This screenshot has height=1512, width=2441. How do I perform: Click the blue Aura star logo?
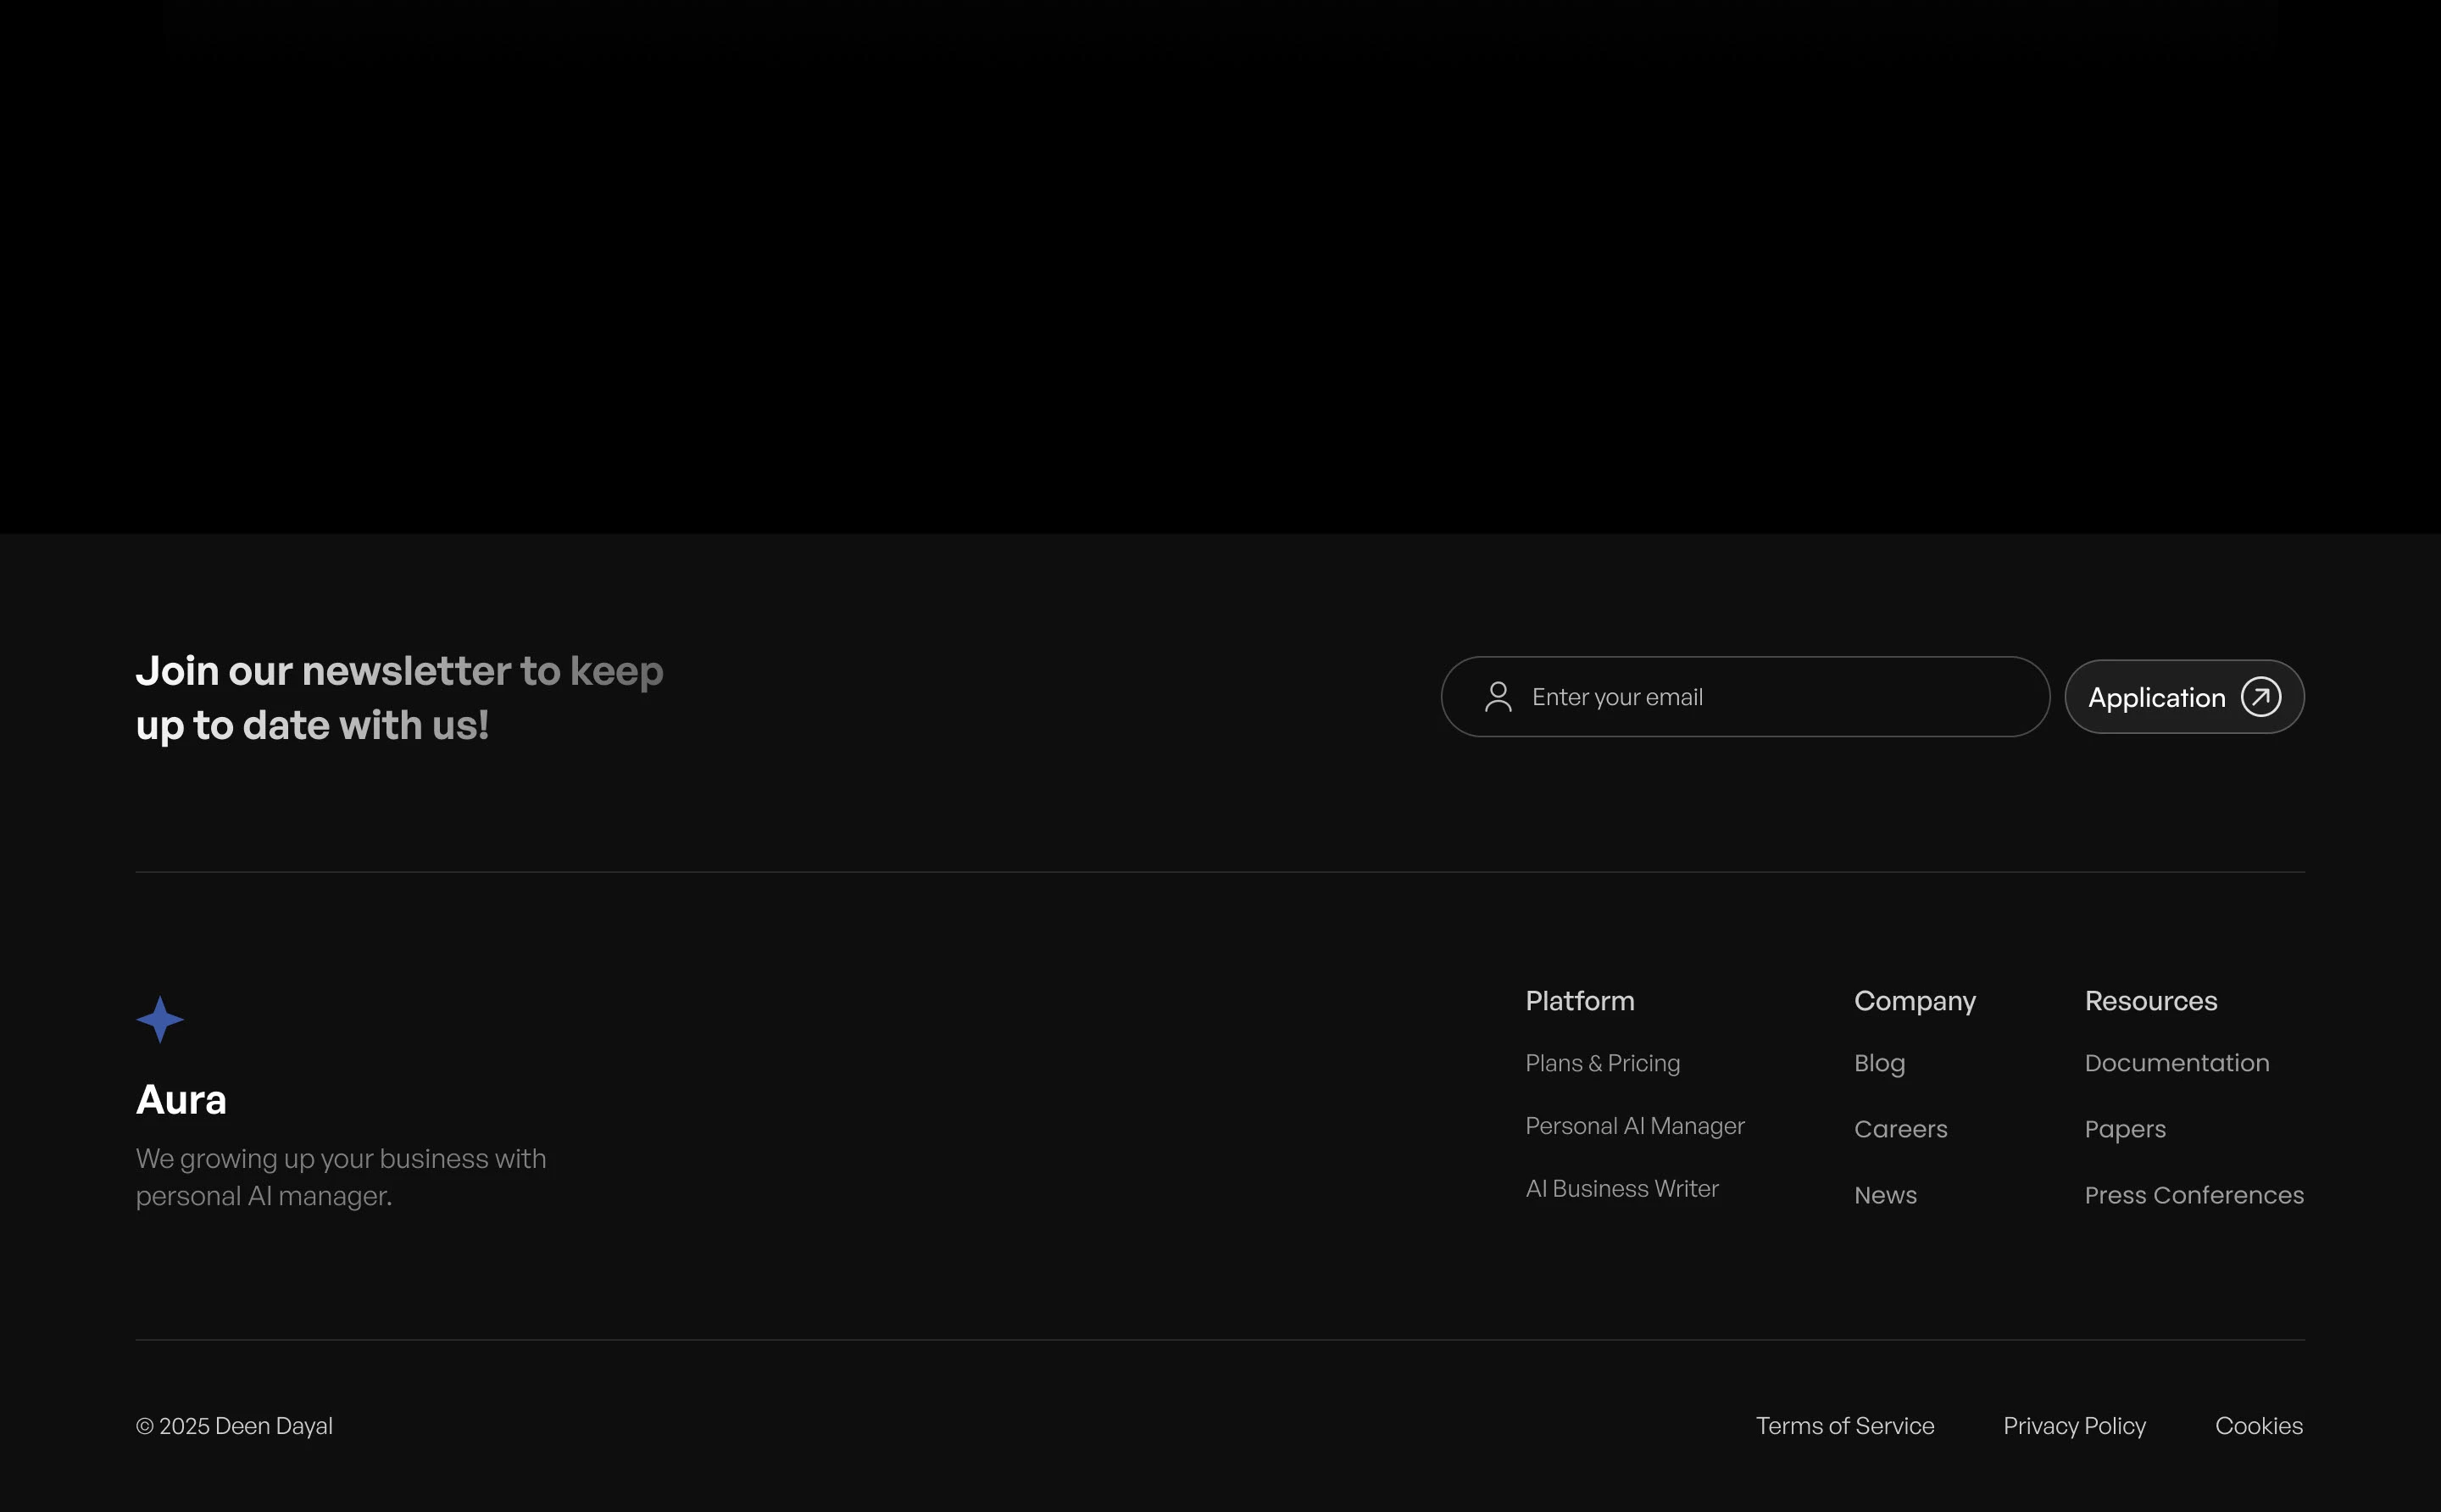coord(160,1019)
